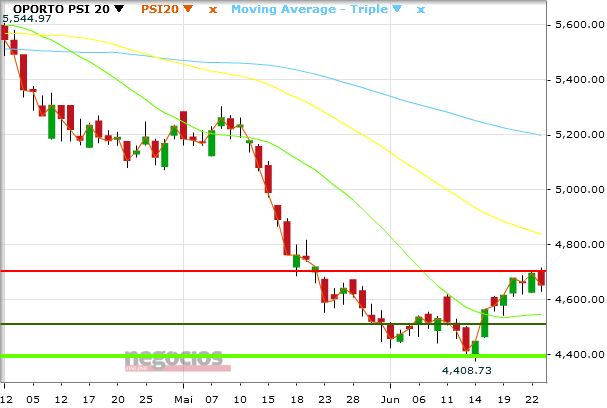Click the OPORTO PSI 20 title
The height and width of the screenshot is (408, 607).
[x=62, y=9]
